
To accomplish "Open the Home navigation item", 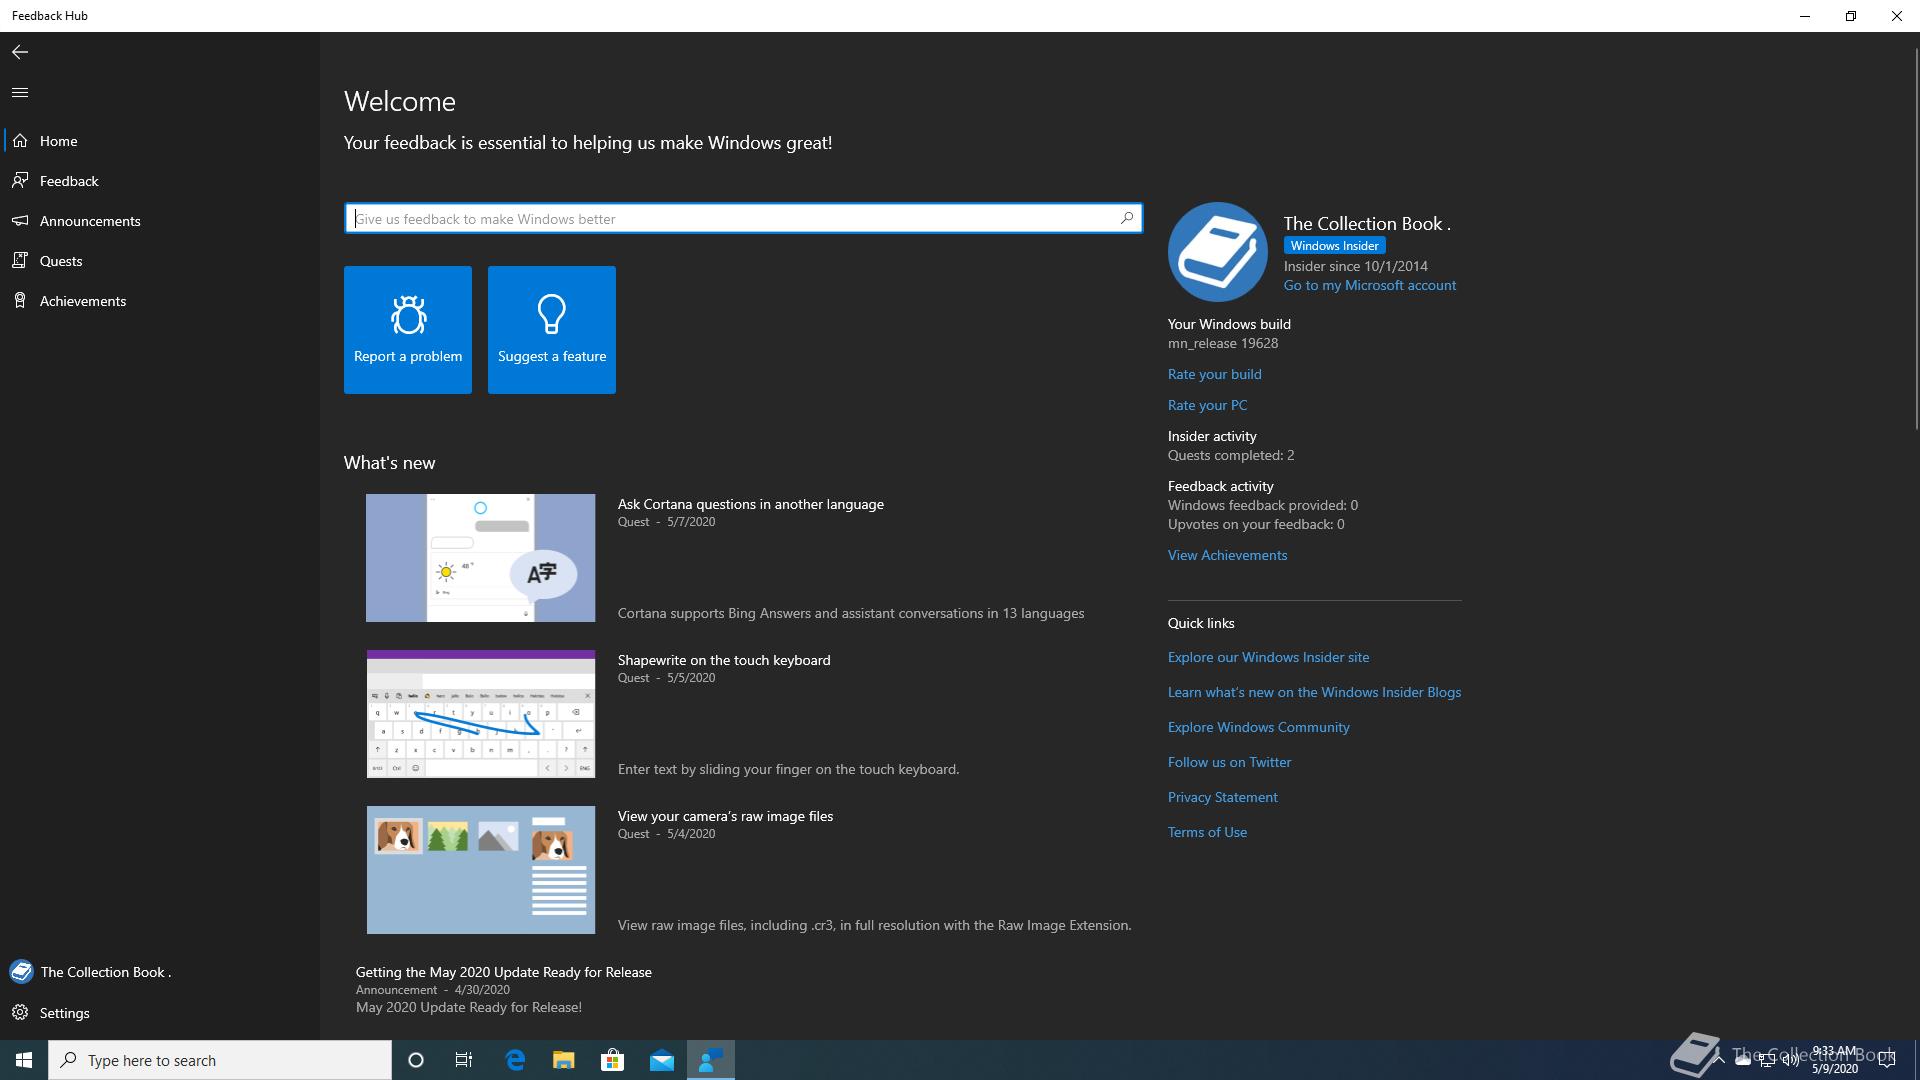I will 160,141.
